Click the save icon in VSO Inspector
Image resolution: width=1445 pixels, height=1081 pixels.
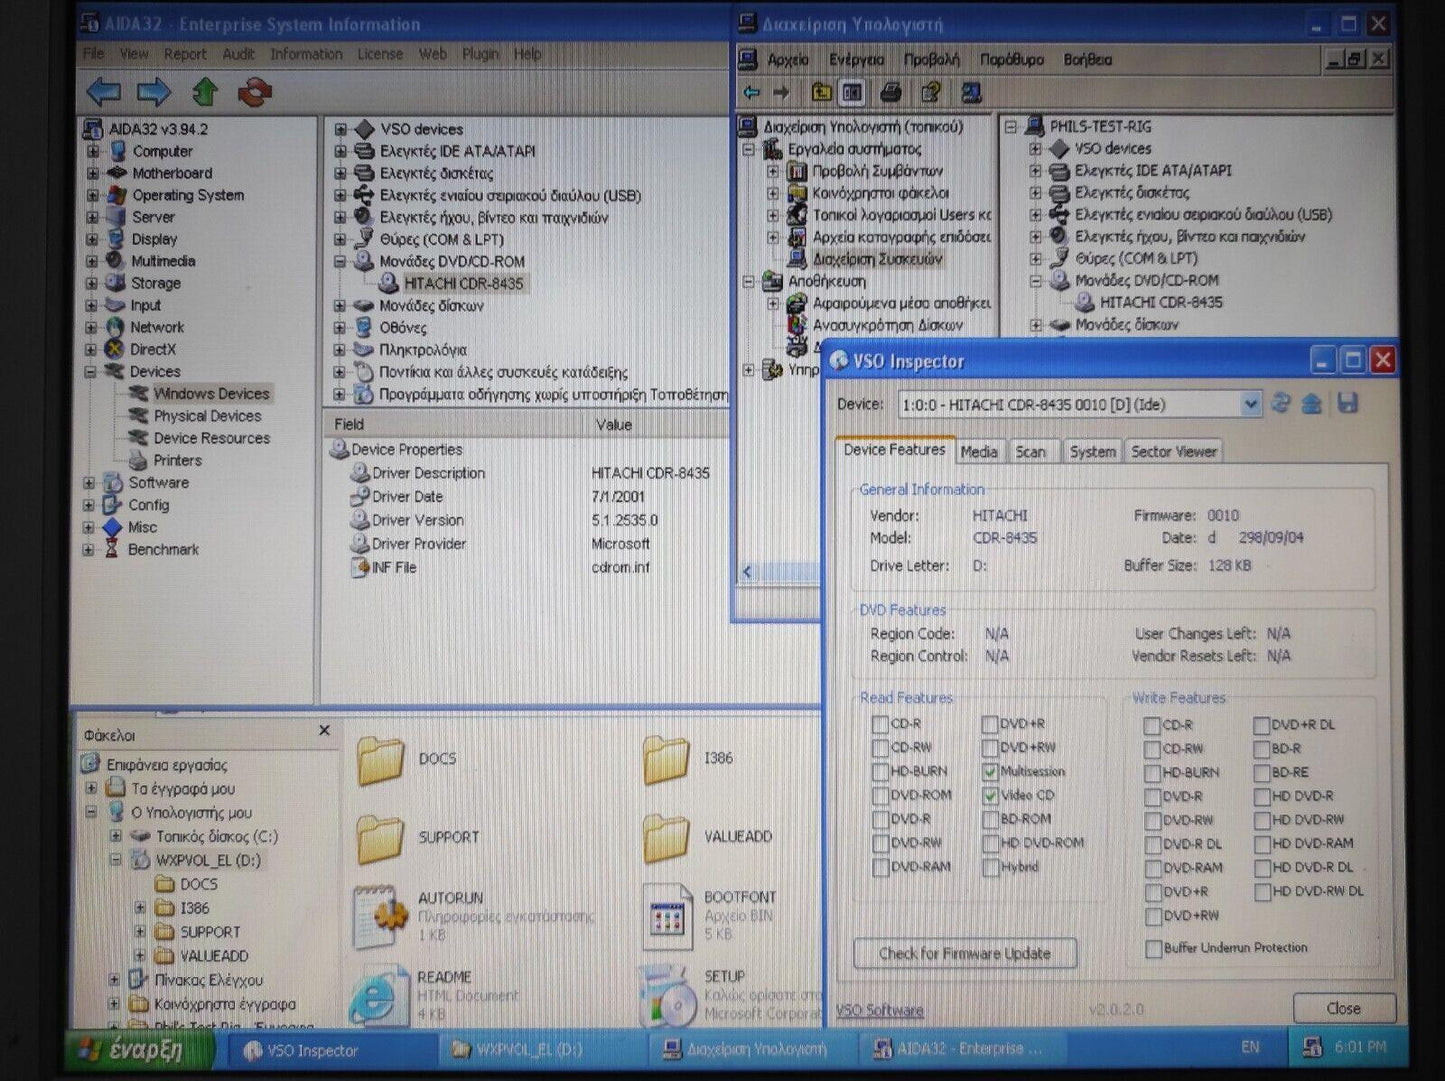click(x=1348, y=404)
